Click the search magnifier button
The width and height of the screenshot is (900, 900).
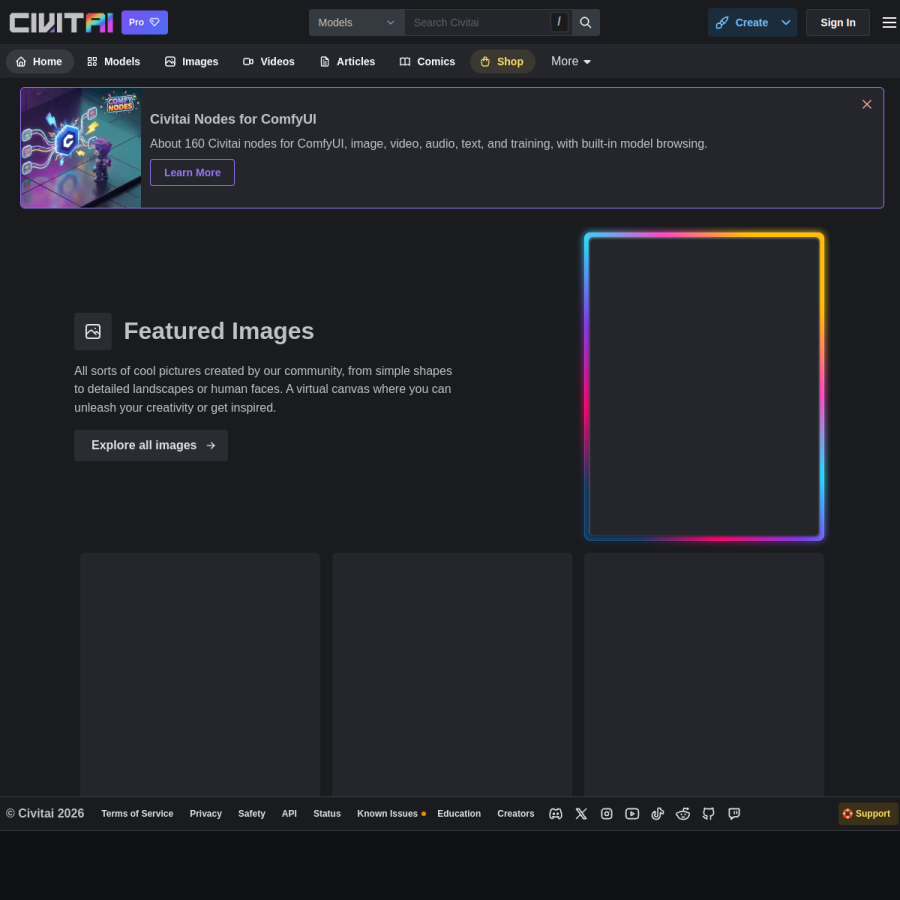pyautogui.click(x=585, y=22)
